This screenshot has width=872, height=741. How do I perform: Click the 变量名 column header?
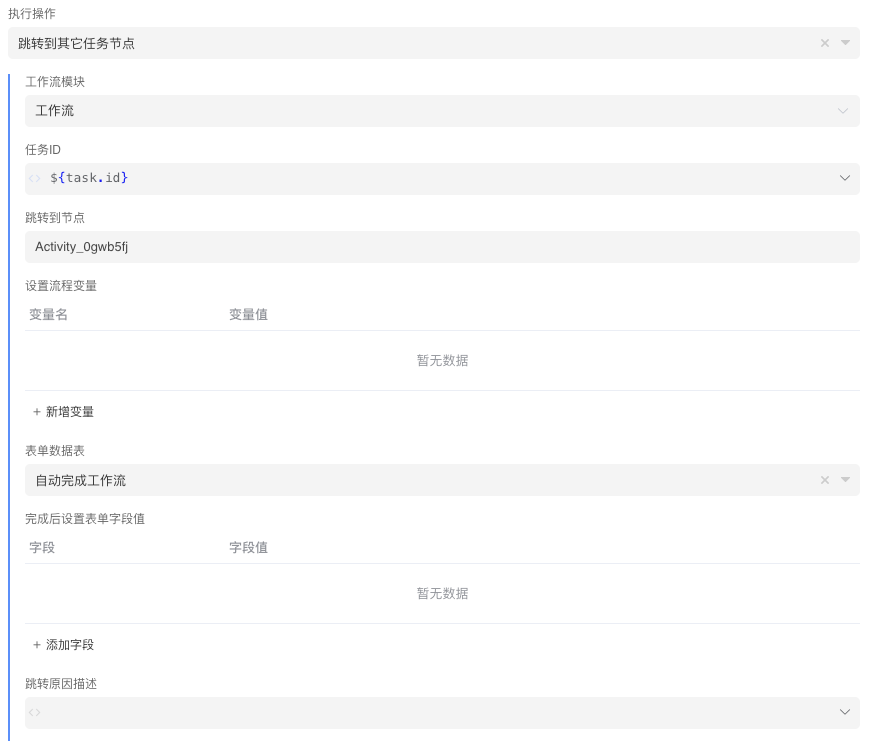(x=48, y=315)
